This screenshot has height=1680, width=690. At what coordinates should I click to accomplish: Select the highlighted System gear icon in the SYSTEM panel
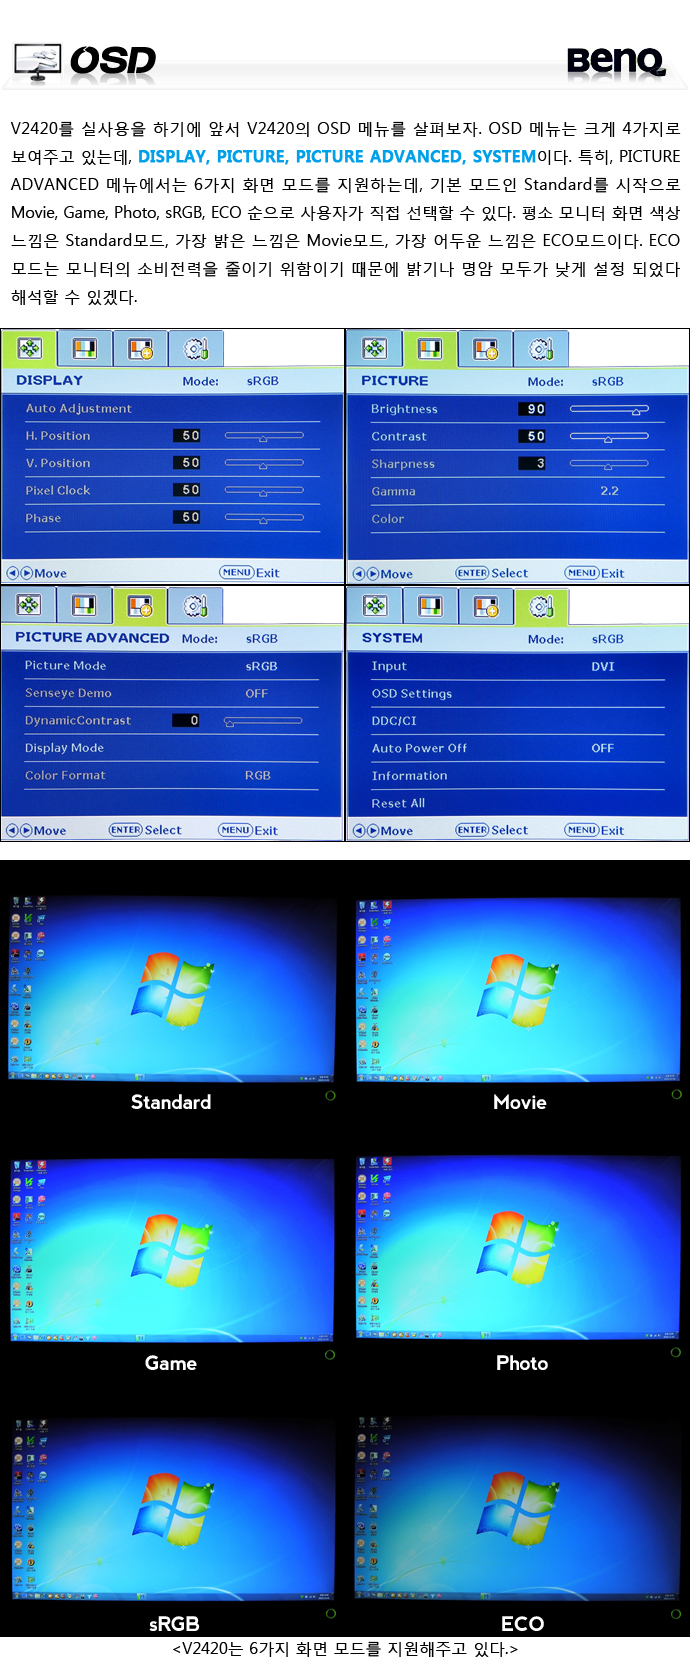[541, 606]
